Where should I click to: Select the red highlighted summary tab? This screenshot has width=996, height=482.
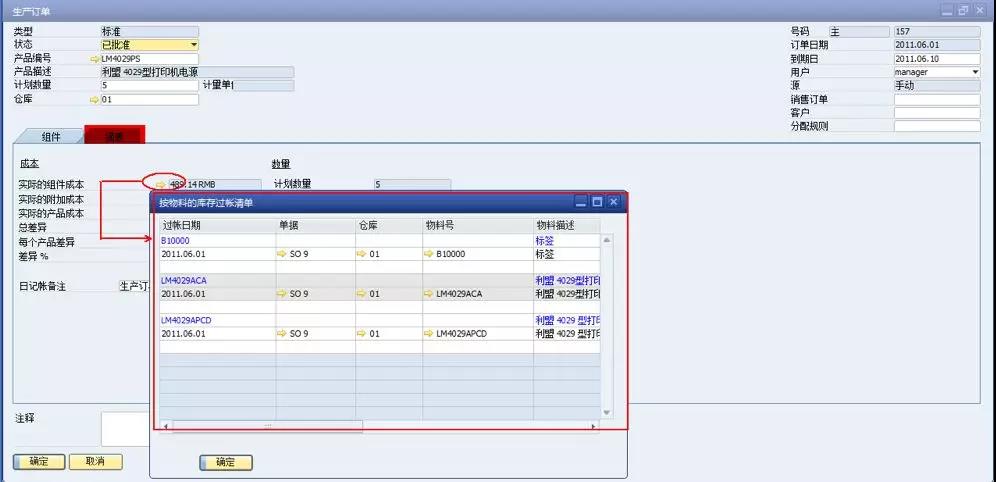pyautogui.click(x=114, y=135)
